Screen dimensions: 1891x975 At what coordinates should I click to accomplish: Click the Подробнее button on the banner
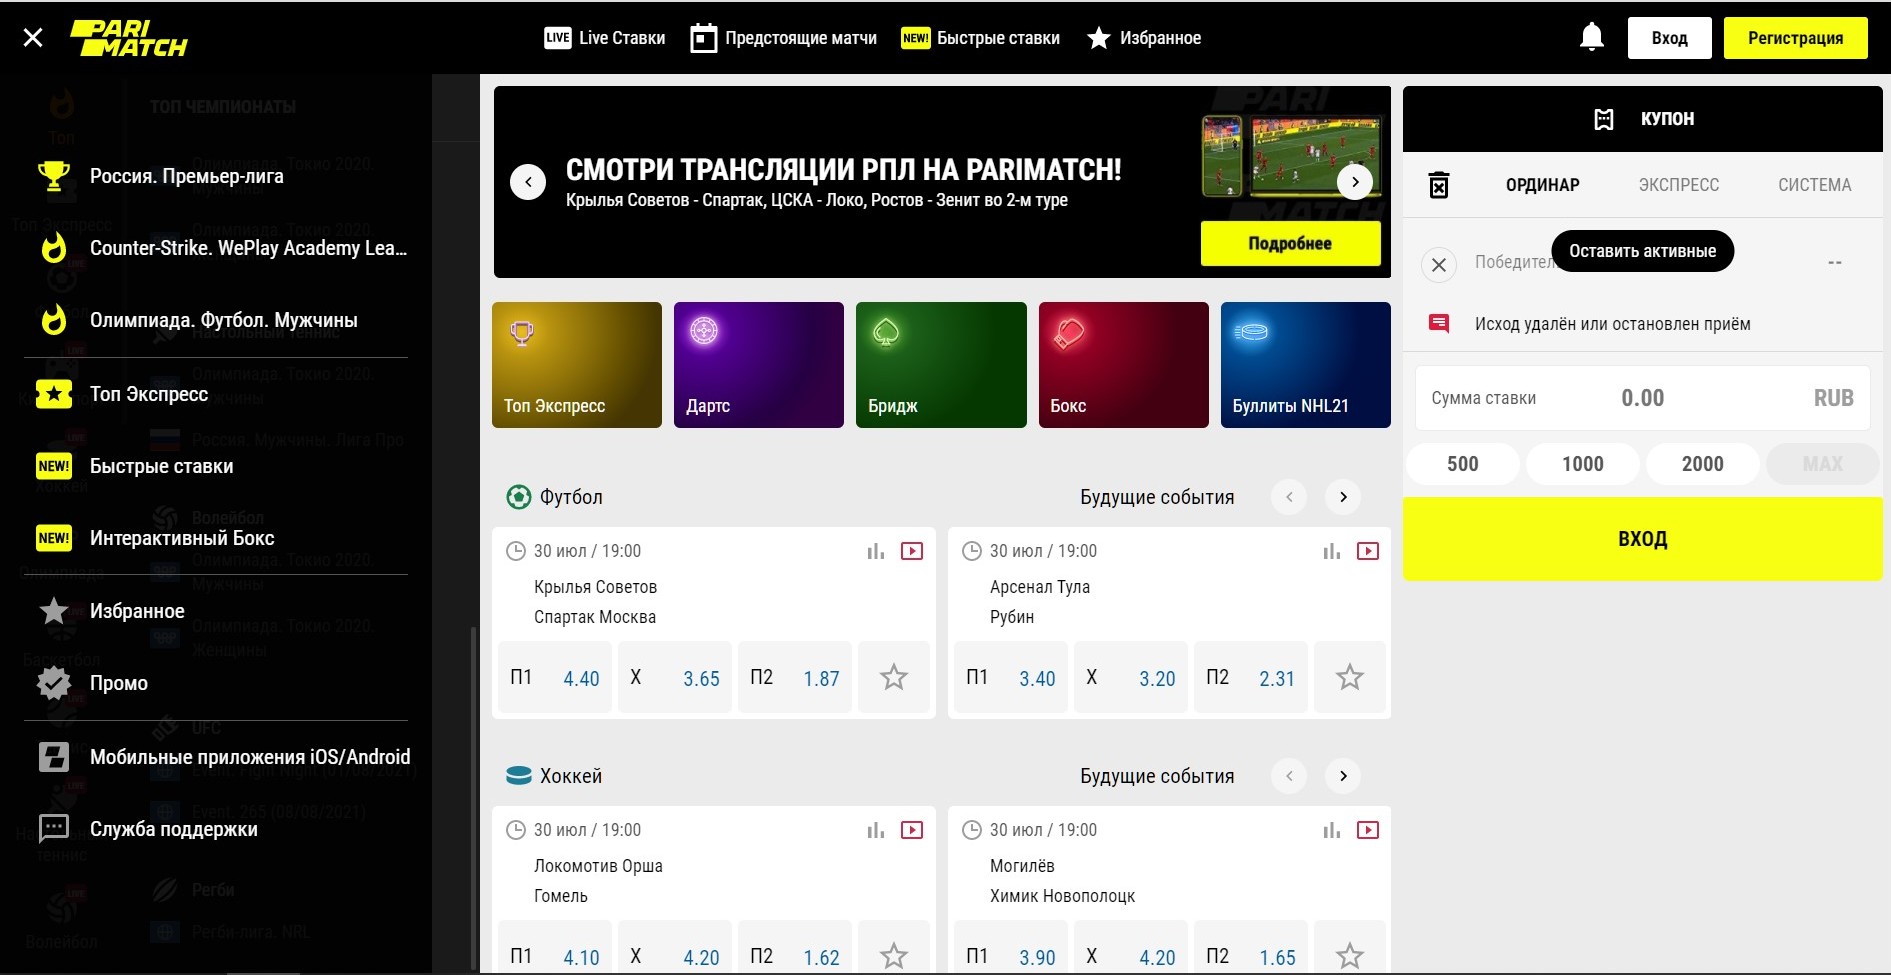tap(1290, 243)
